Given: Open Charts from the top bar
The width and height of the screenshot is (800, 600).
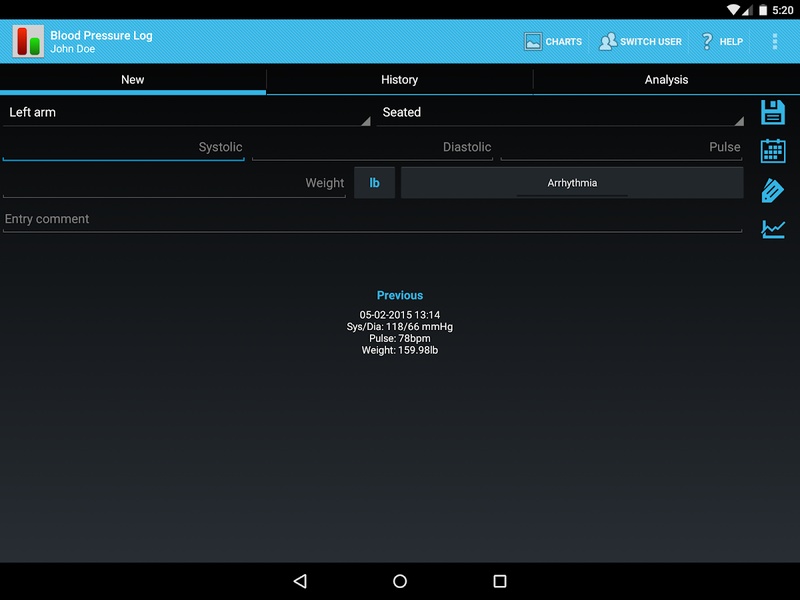Looking at the screenshot, I should [x=553, y=41].
